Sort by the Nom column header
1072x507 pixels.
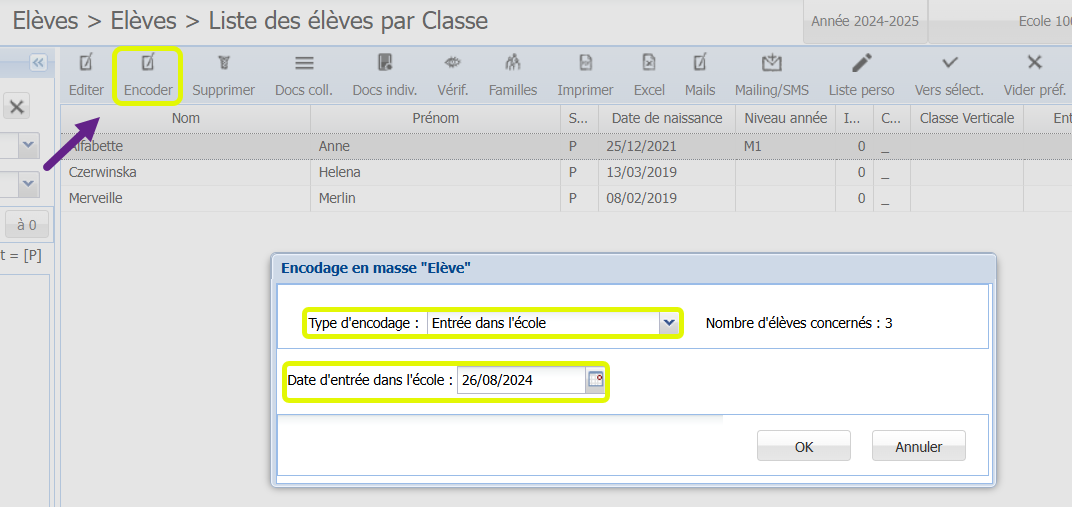[x=185, y=118]
